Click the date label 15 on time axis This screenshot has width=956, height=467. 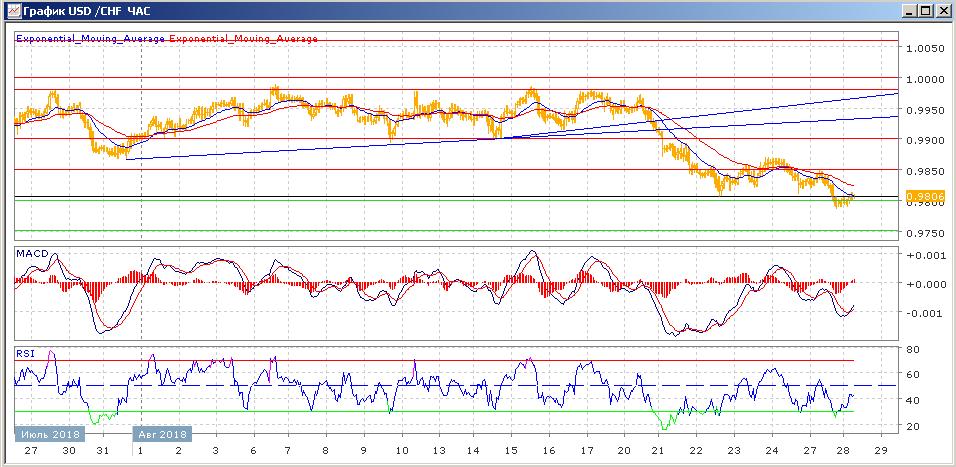[511, 452]
